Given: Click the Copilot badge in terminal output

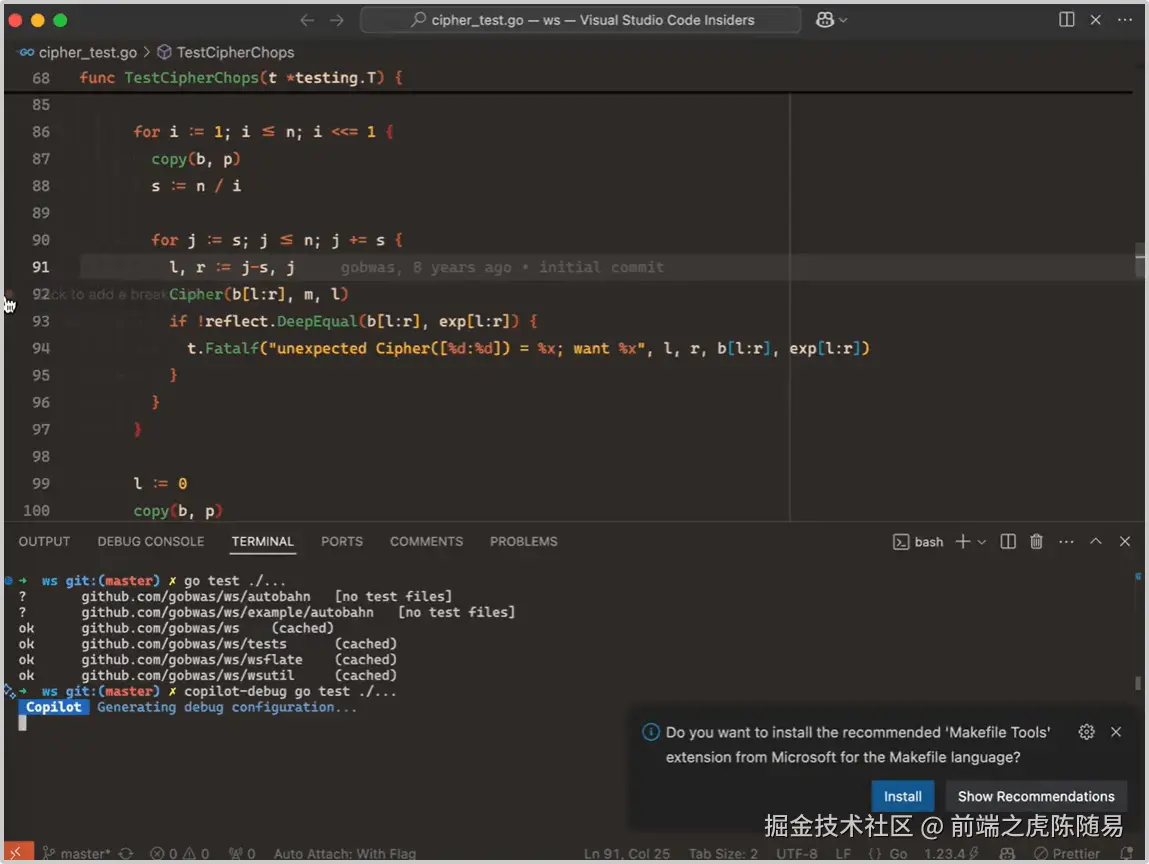Looking at the screenshot, I should [x=53, y=706].
